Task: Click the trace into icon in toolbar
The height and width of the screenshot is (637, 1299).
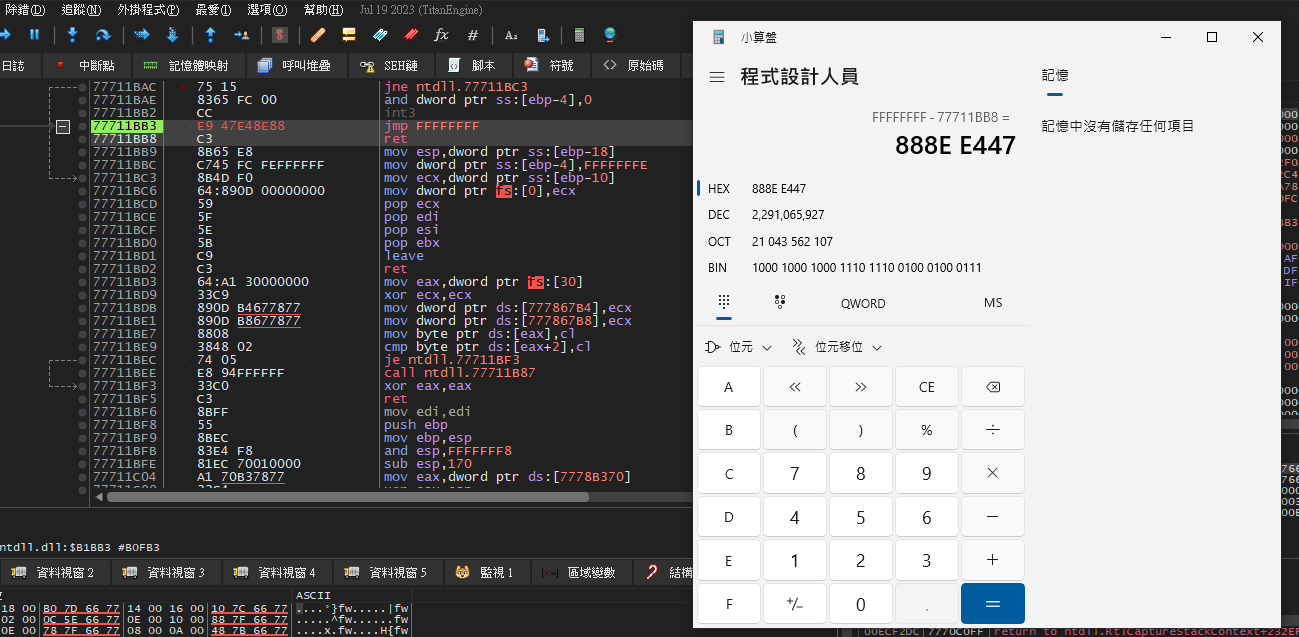Action: point(141,35)
